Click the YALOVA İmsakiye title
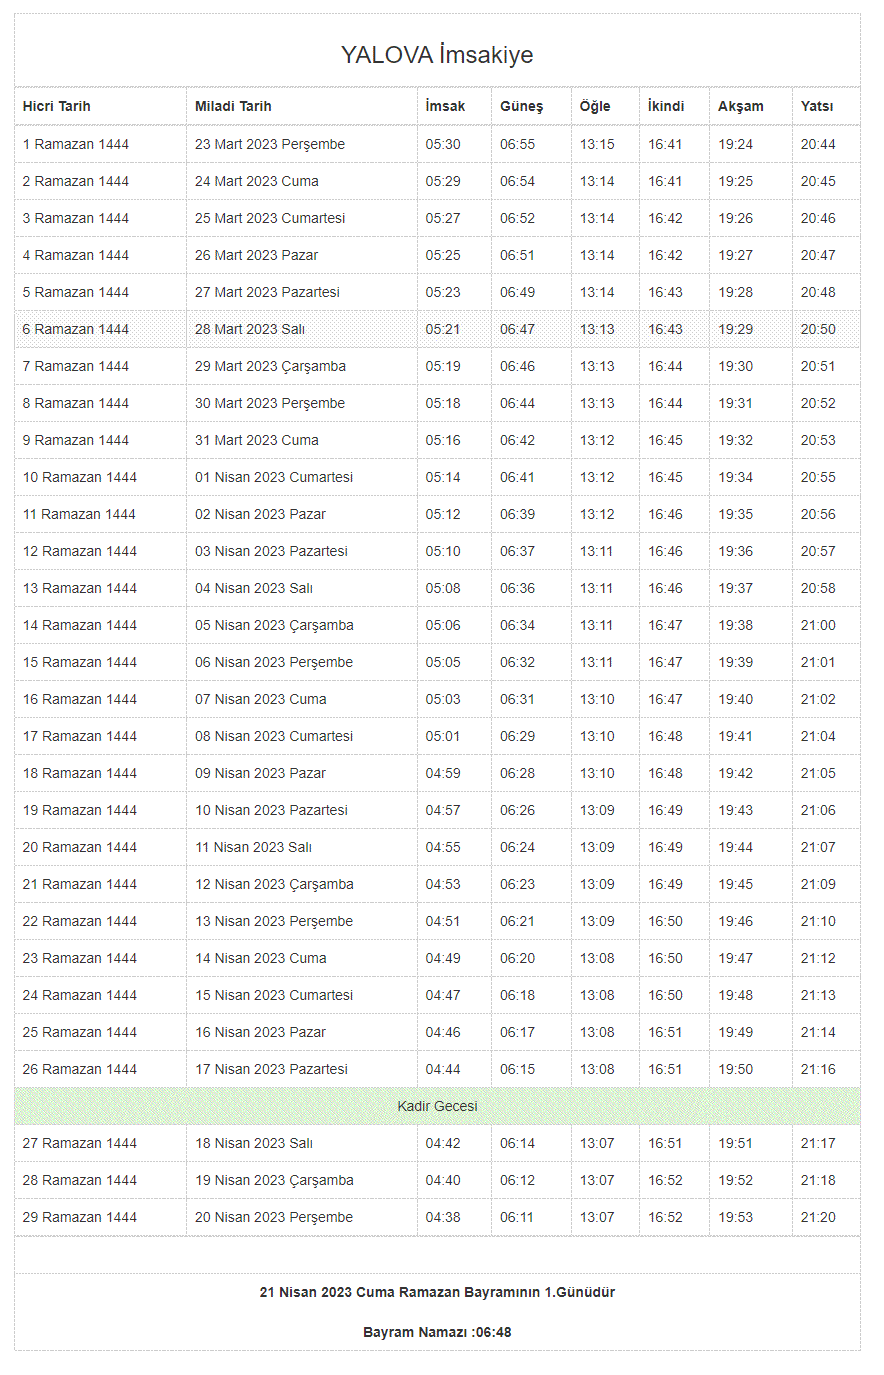This screenshot has width=884, height=1375. pos(437,55)
